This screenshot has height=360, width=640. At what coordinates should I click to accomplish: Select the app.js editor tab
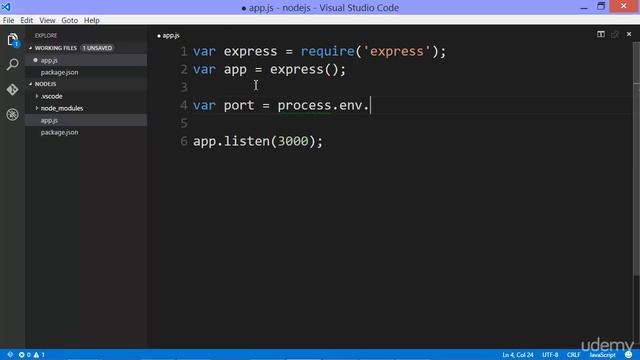tap(168, 36)
